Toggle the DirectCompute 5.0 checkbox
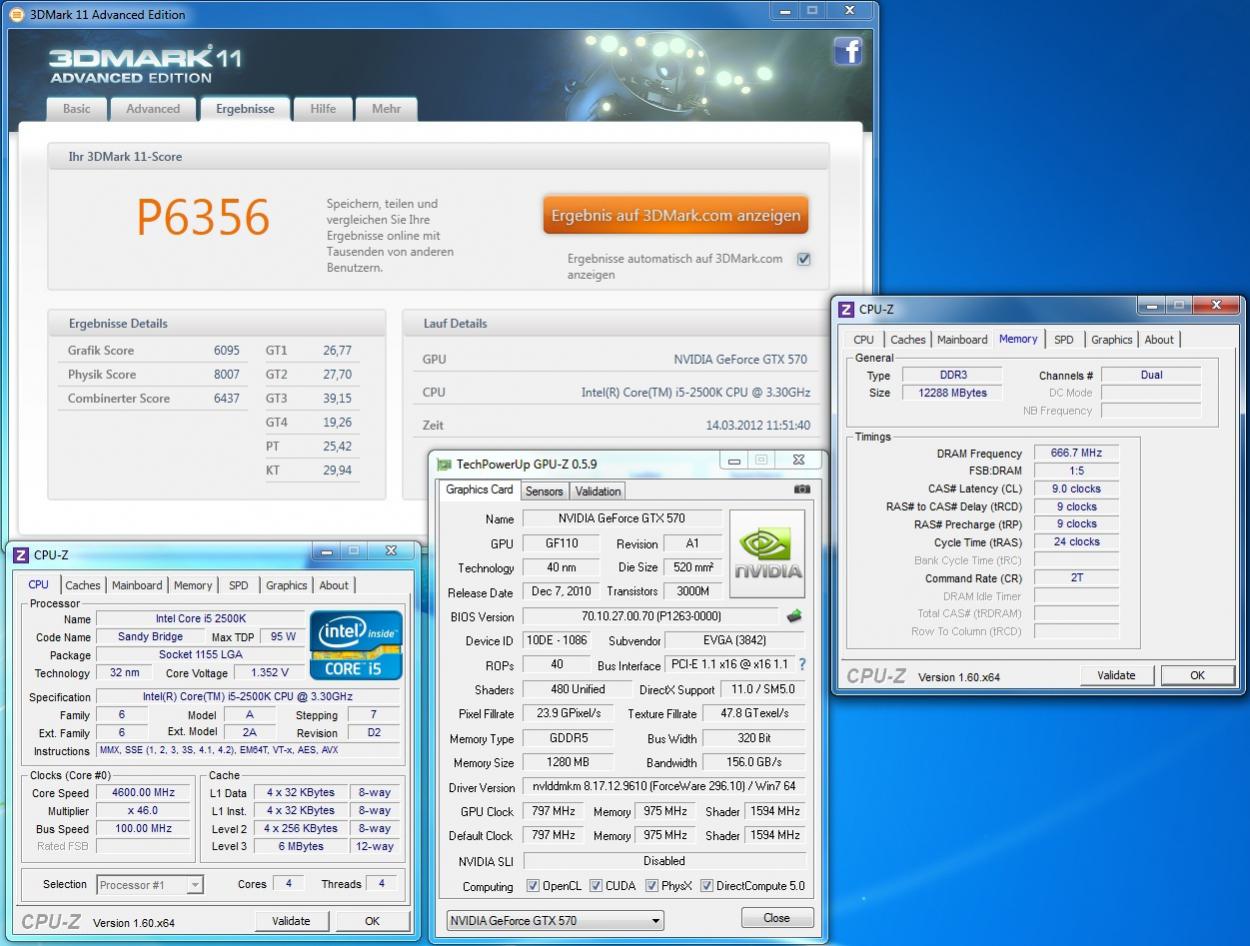 707,886
